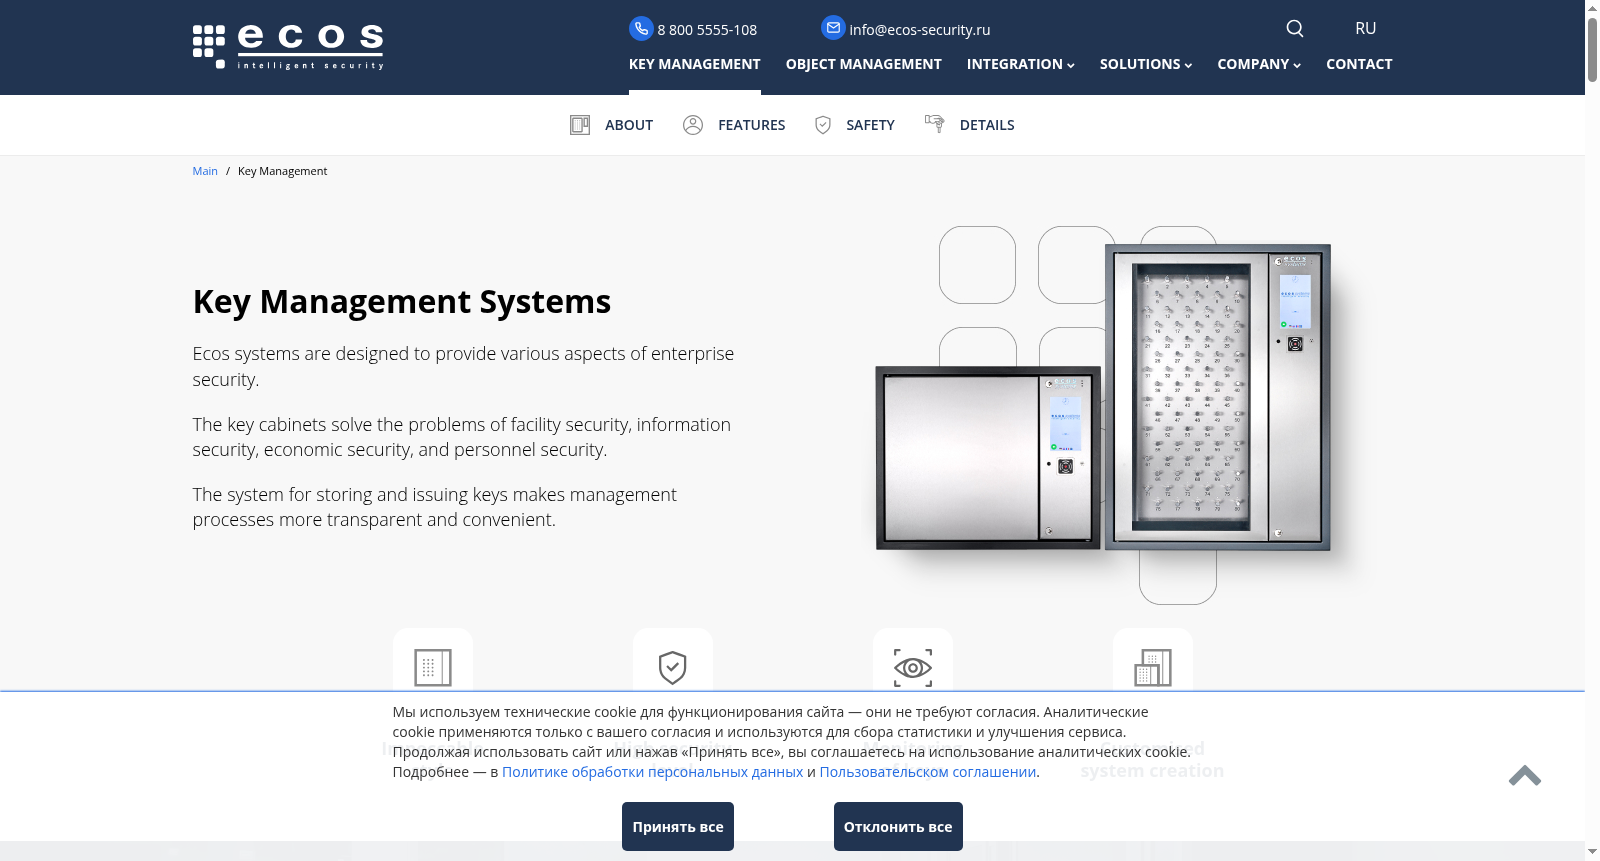Viewport: 1600px width, 861px height.
Task: Click the blue phone icon
Action: click(x=641, y=29)
